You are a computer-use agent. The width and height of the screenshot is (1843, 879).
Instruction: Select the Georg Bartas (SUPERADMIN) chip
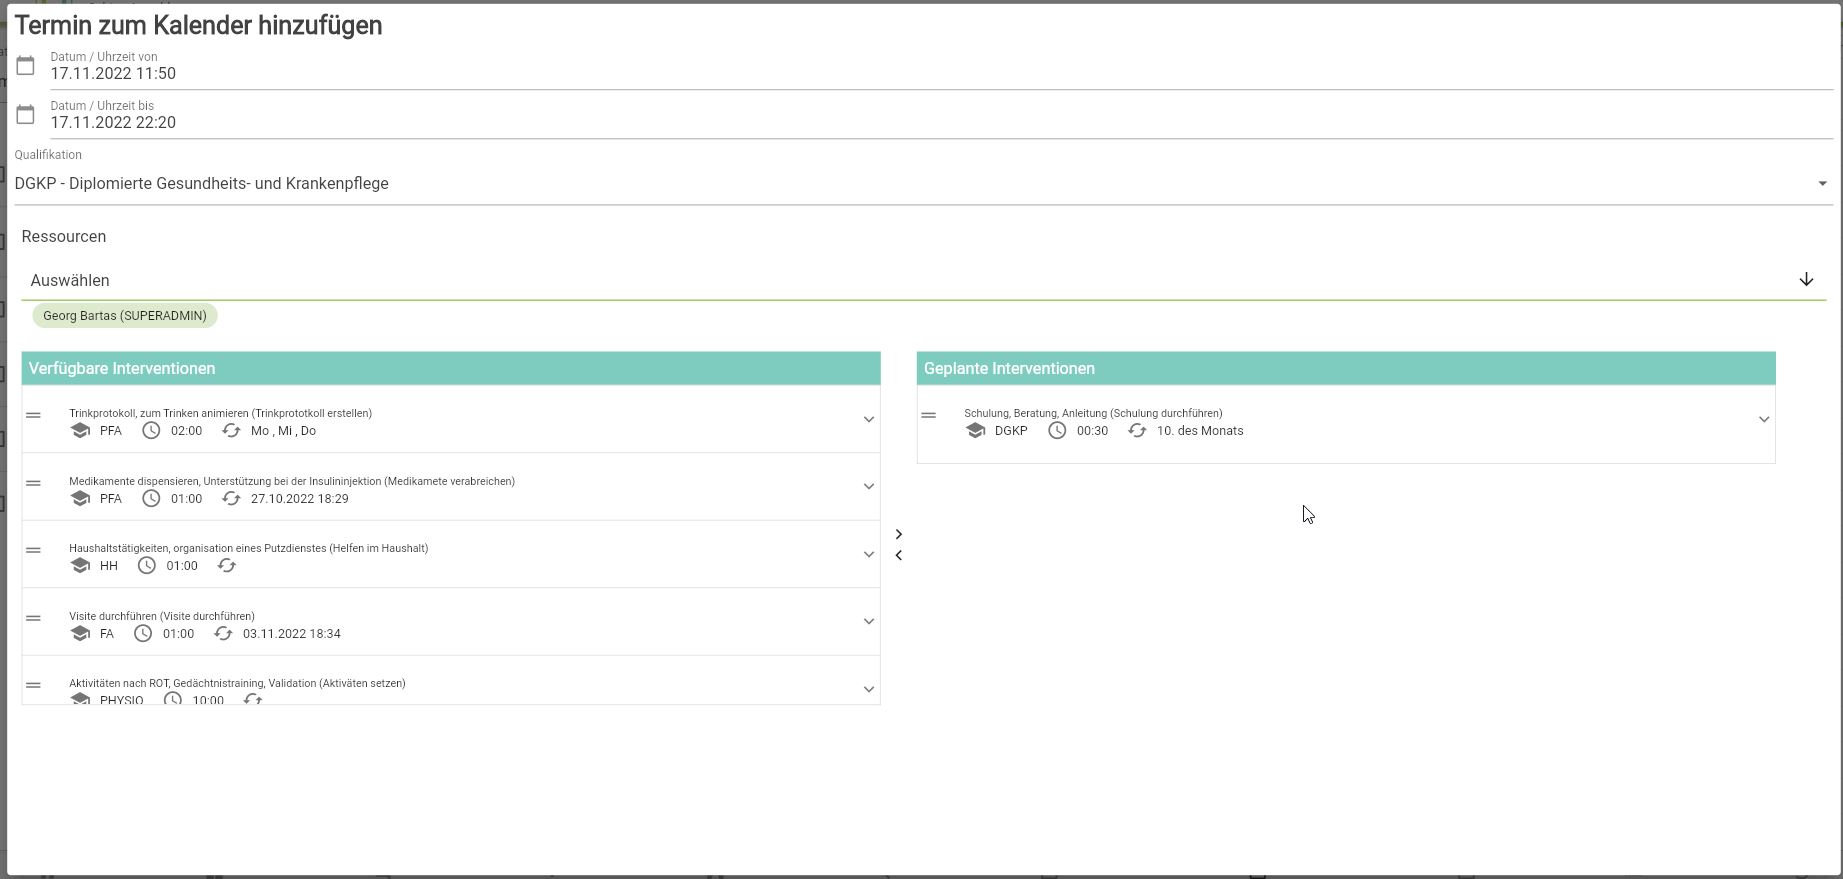(125, 316)
